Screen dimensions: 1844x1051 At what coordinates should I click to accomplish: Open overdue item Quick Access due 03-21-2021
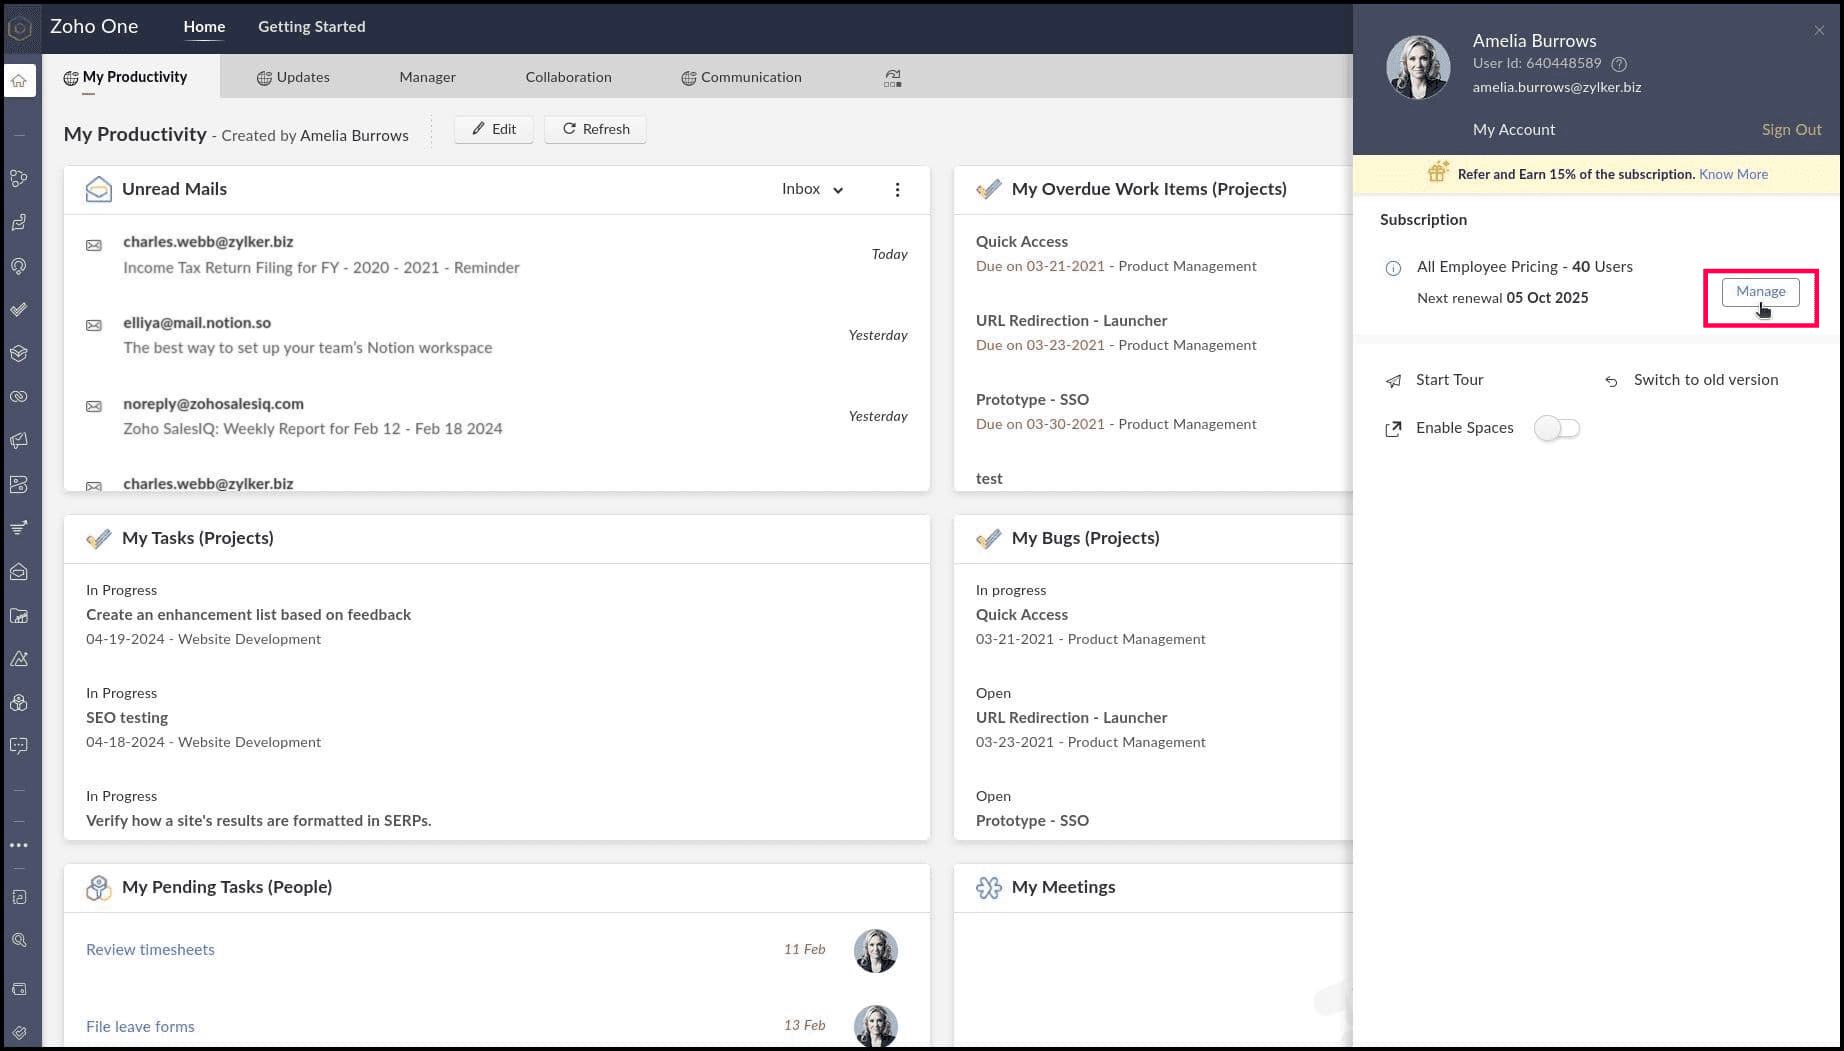(1021, 242)
